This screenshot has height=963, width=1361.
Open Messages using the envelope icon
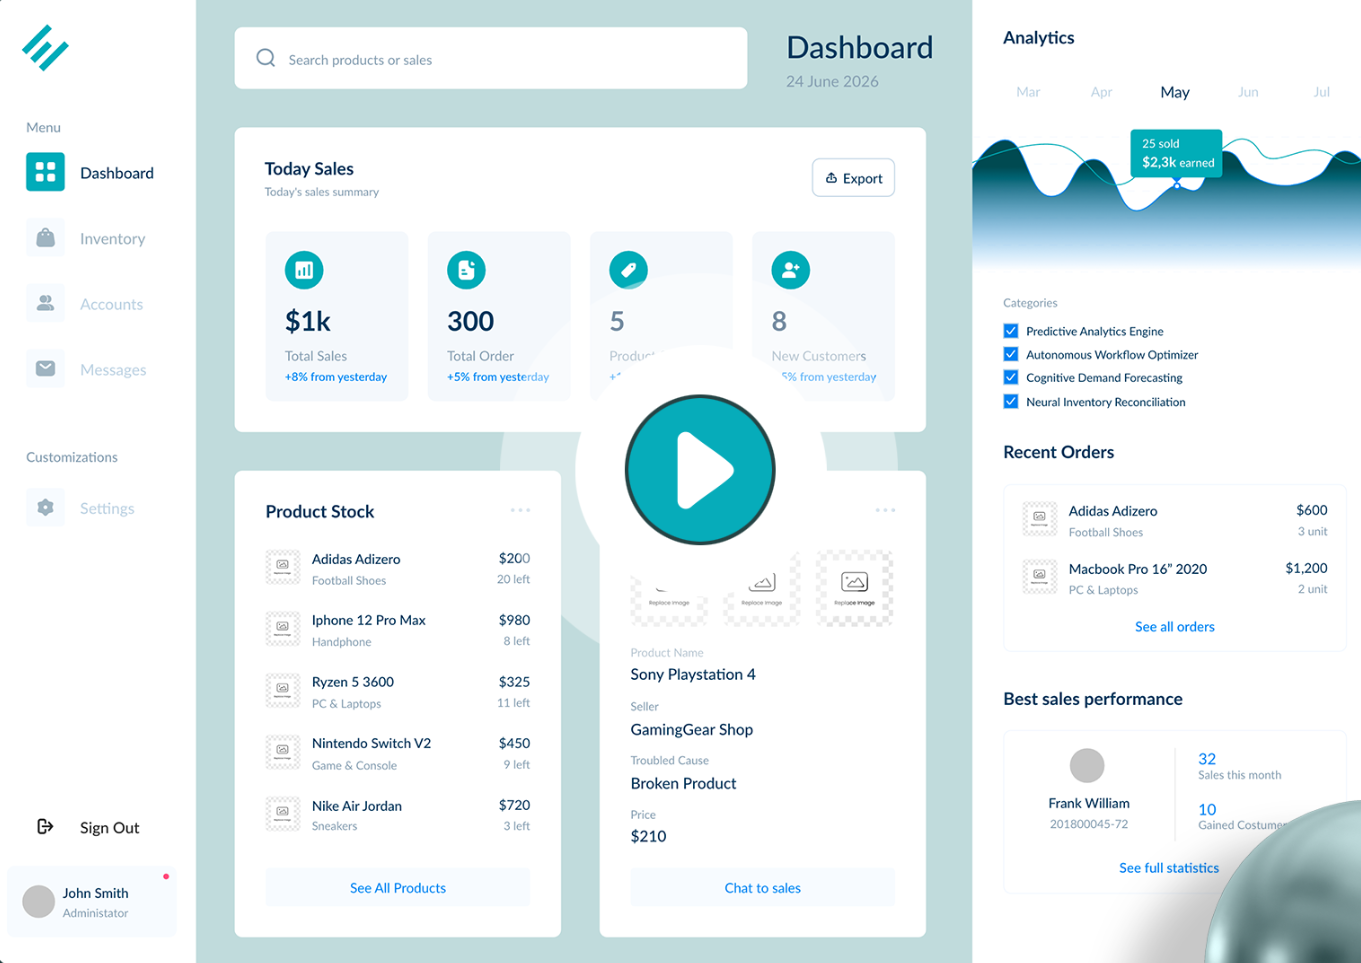click(x=44, y=369)
